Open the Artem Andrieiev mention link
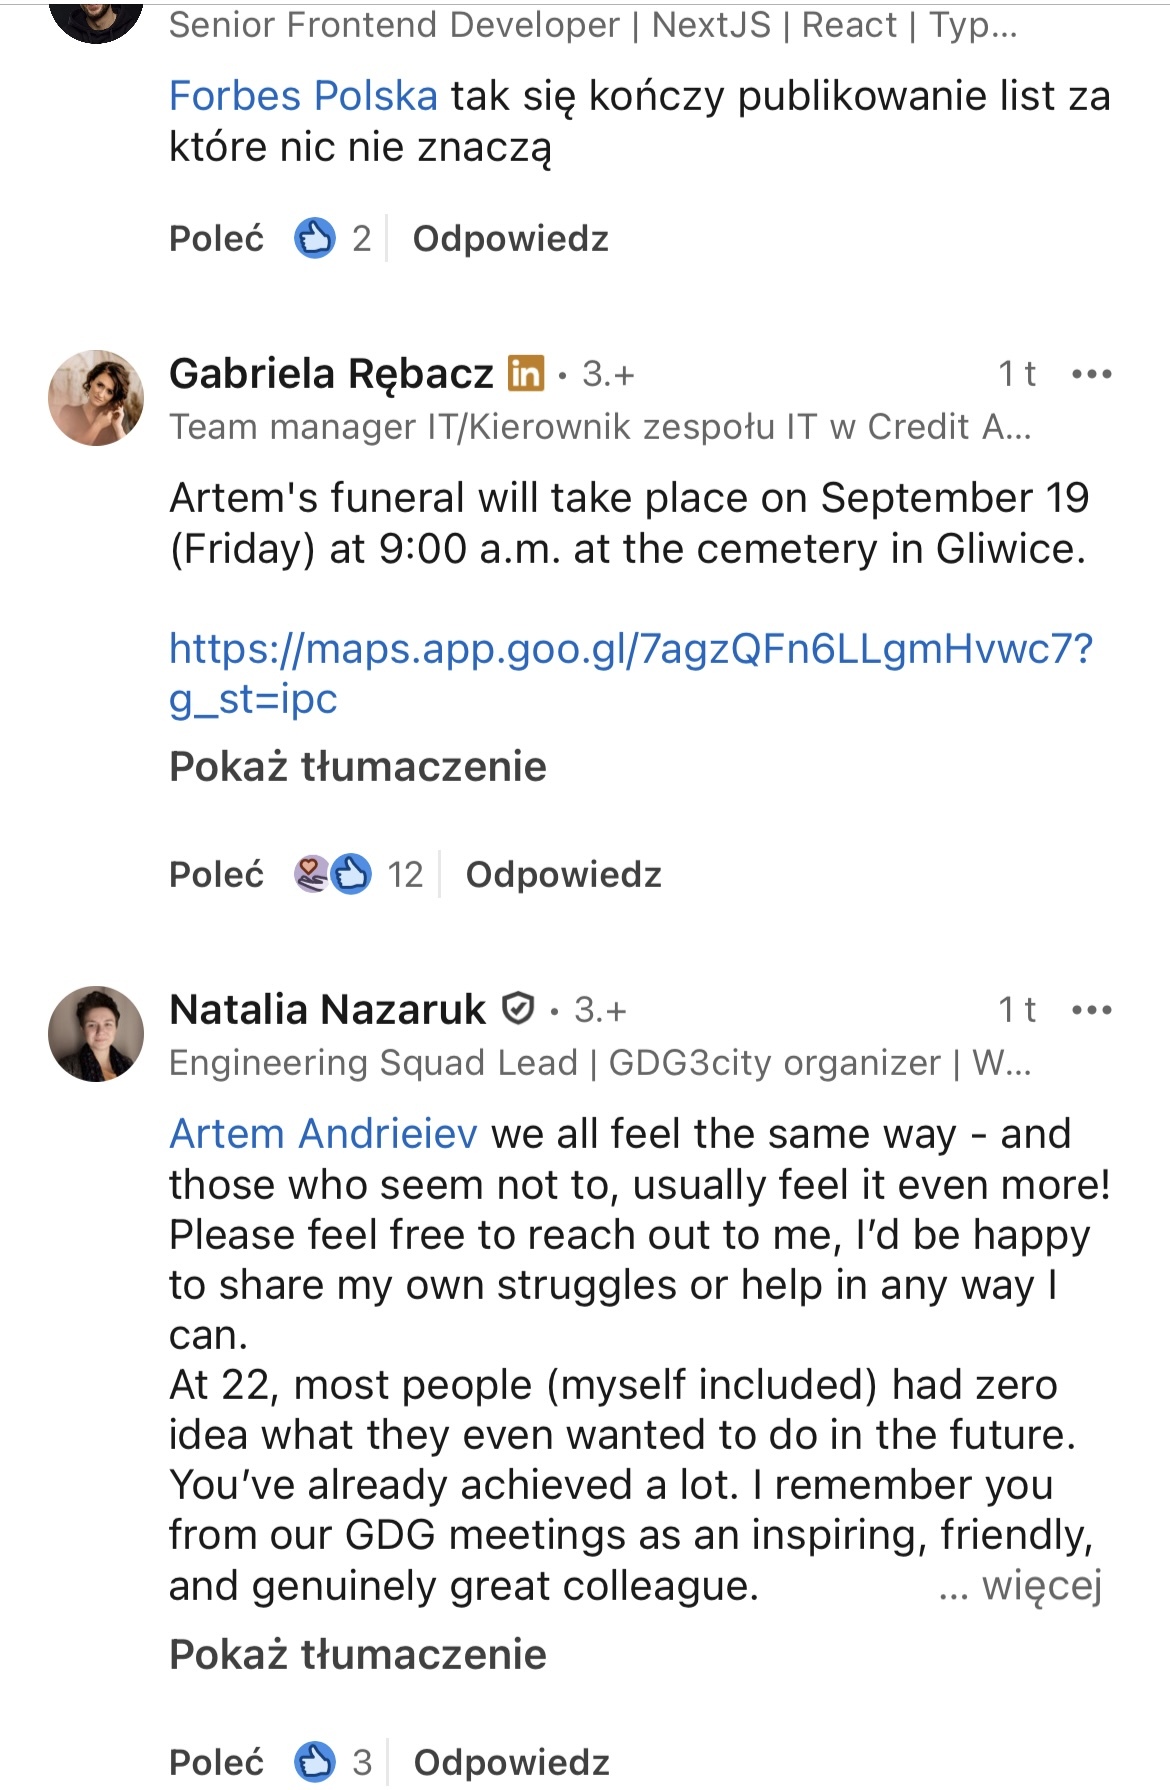The width and height of the screenshot is (1170, 1790). pyautogui.click(x=323, y=1134)
